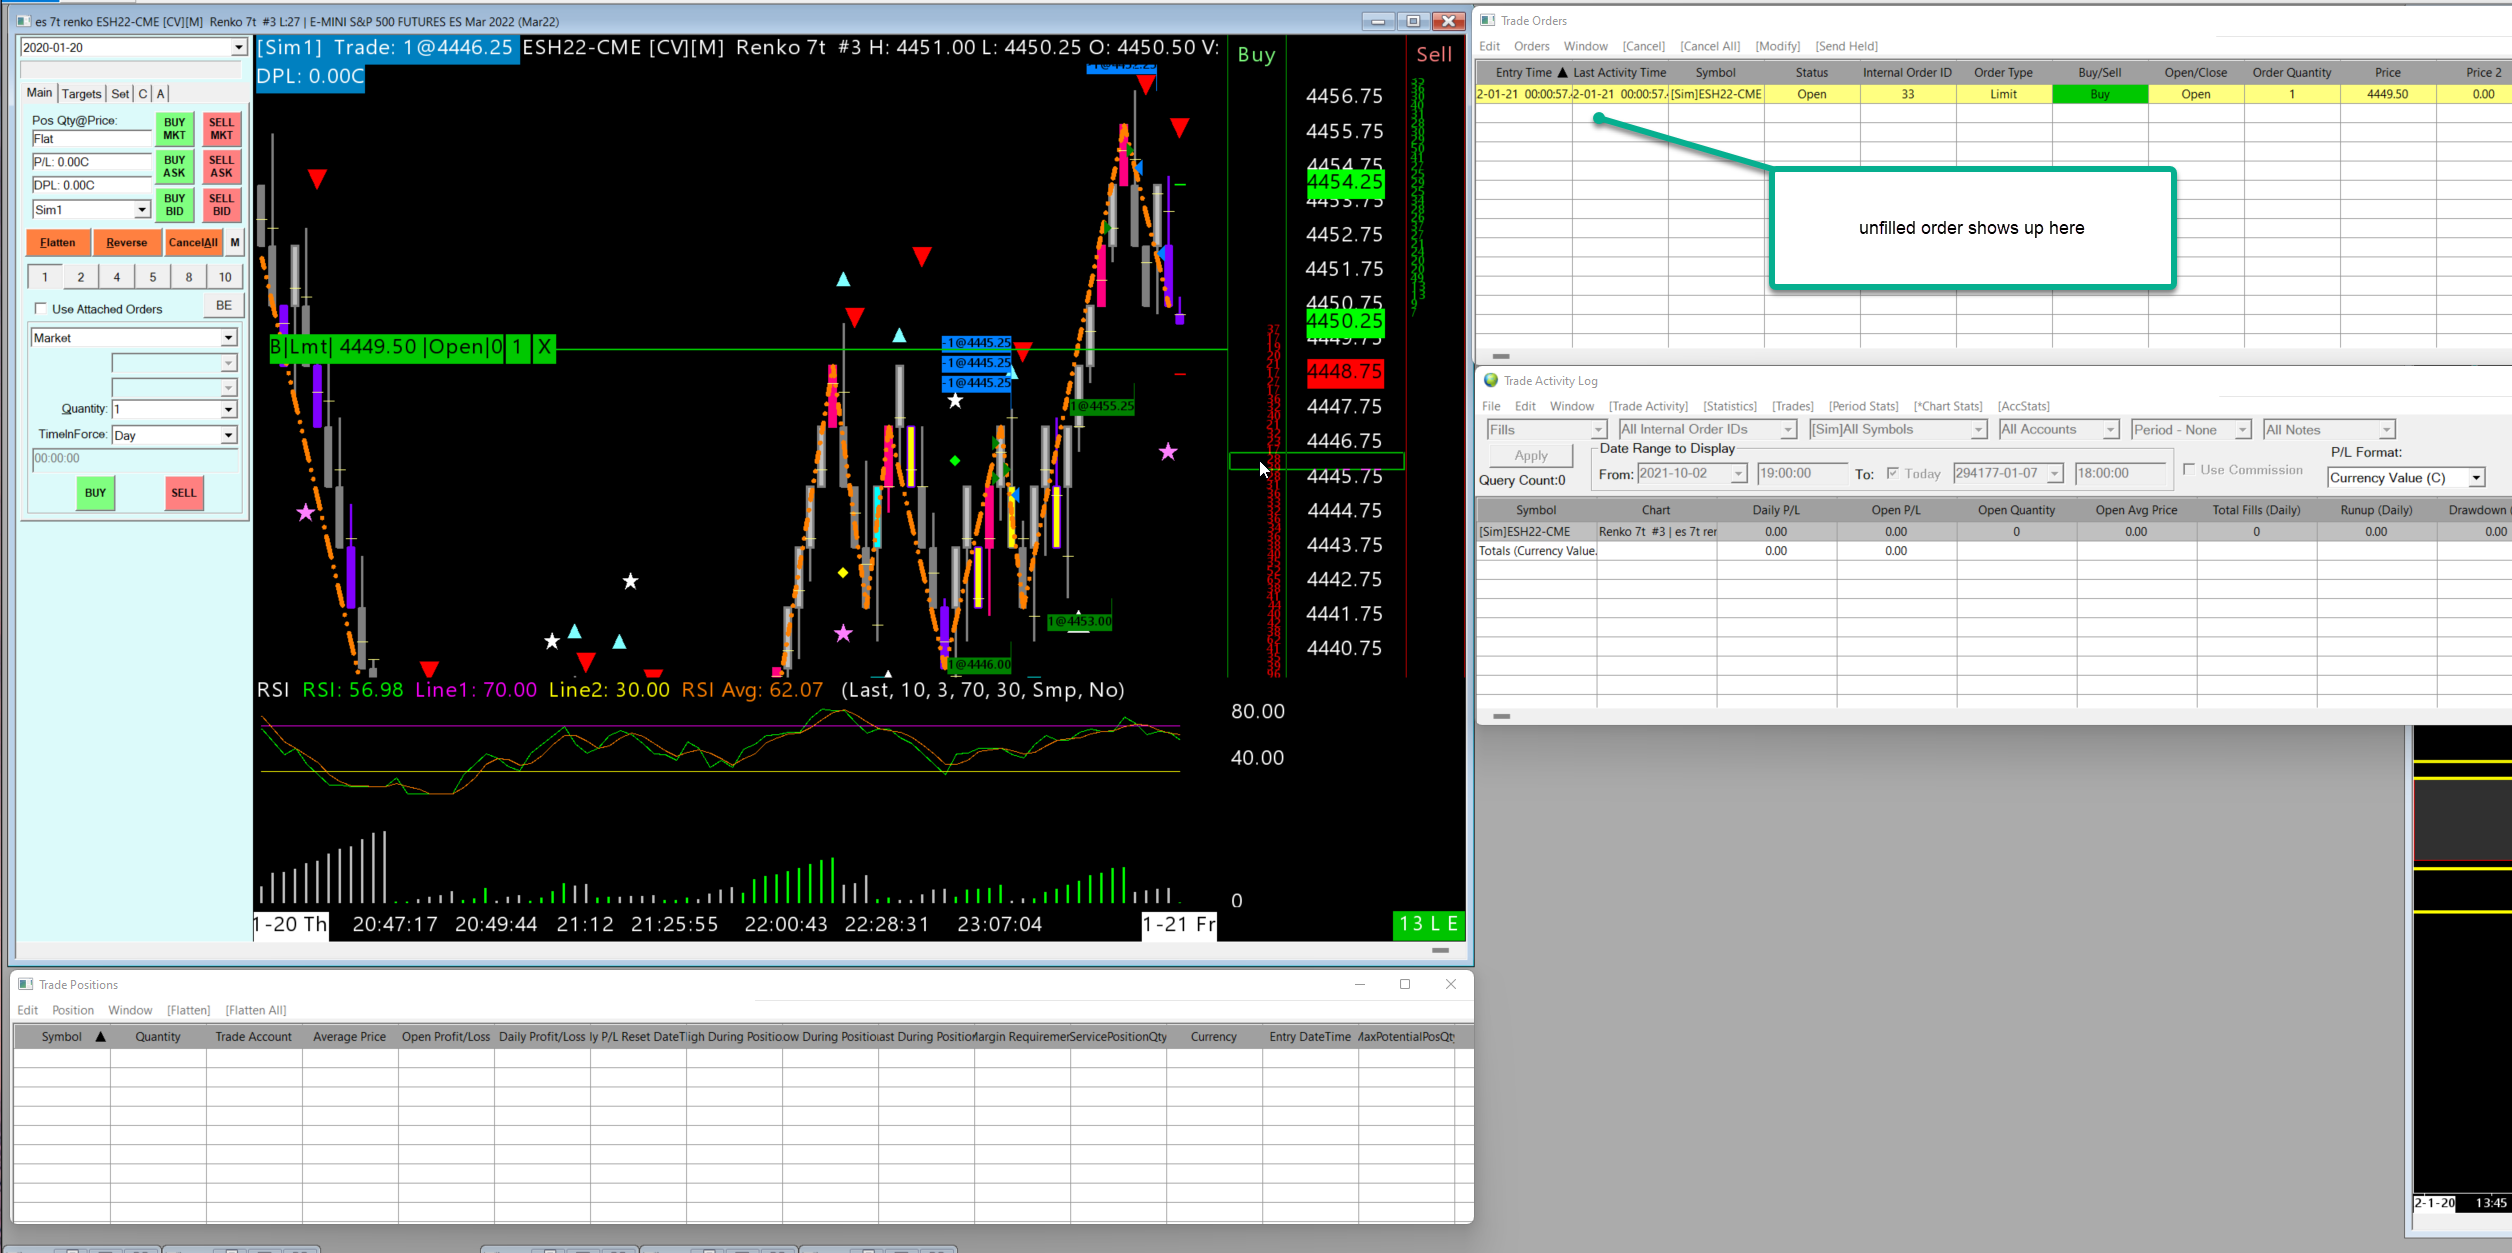Image resolution: width=2512 pixels, height=1253 pixels.
Task: Open the Fills filter dropdown
Action: point(1546,429)
